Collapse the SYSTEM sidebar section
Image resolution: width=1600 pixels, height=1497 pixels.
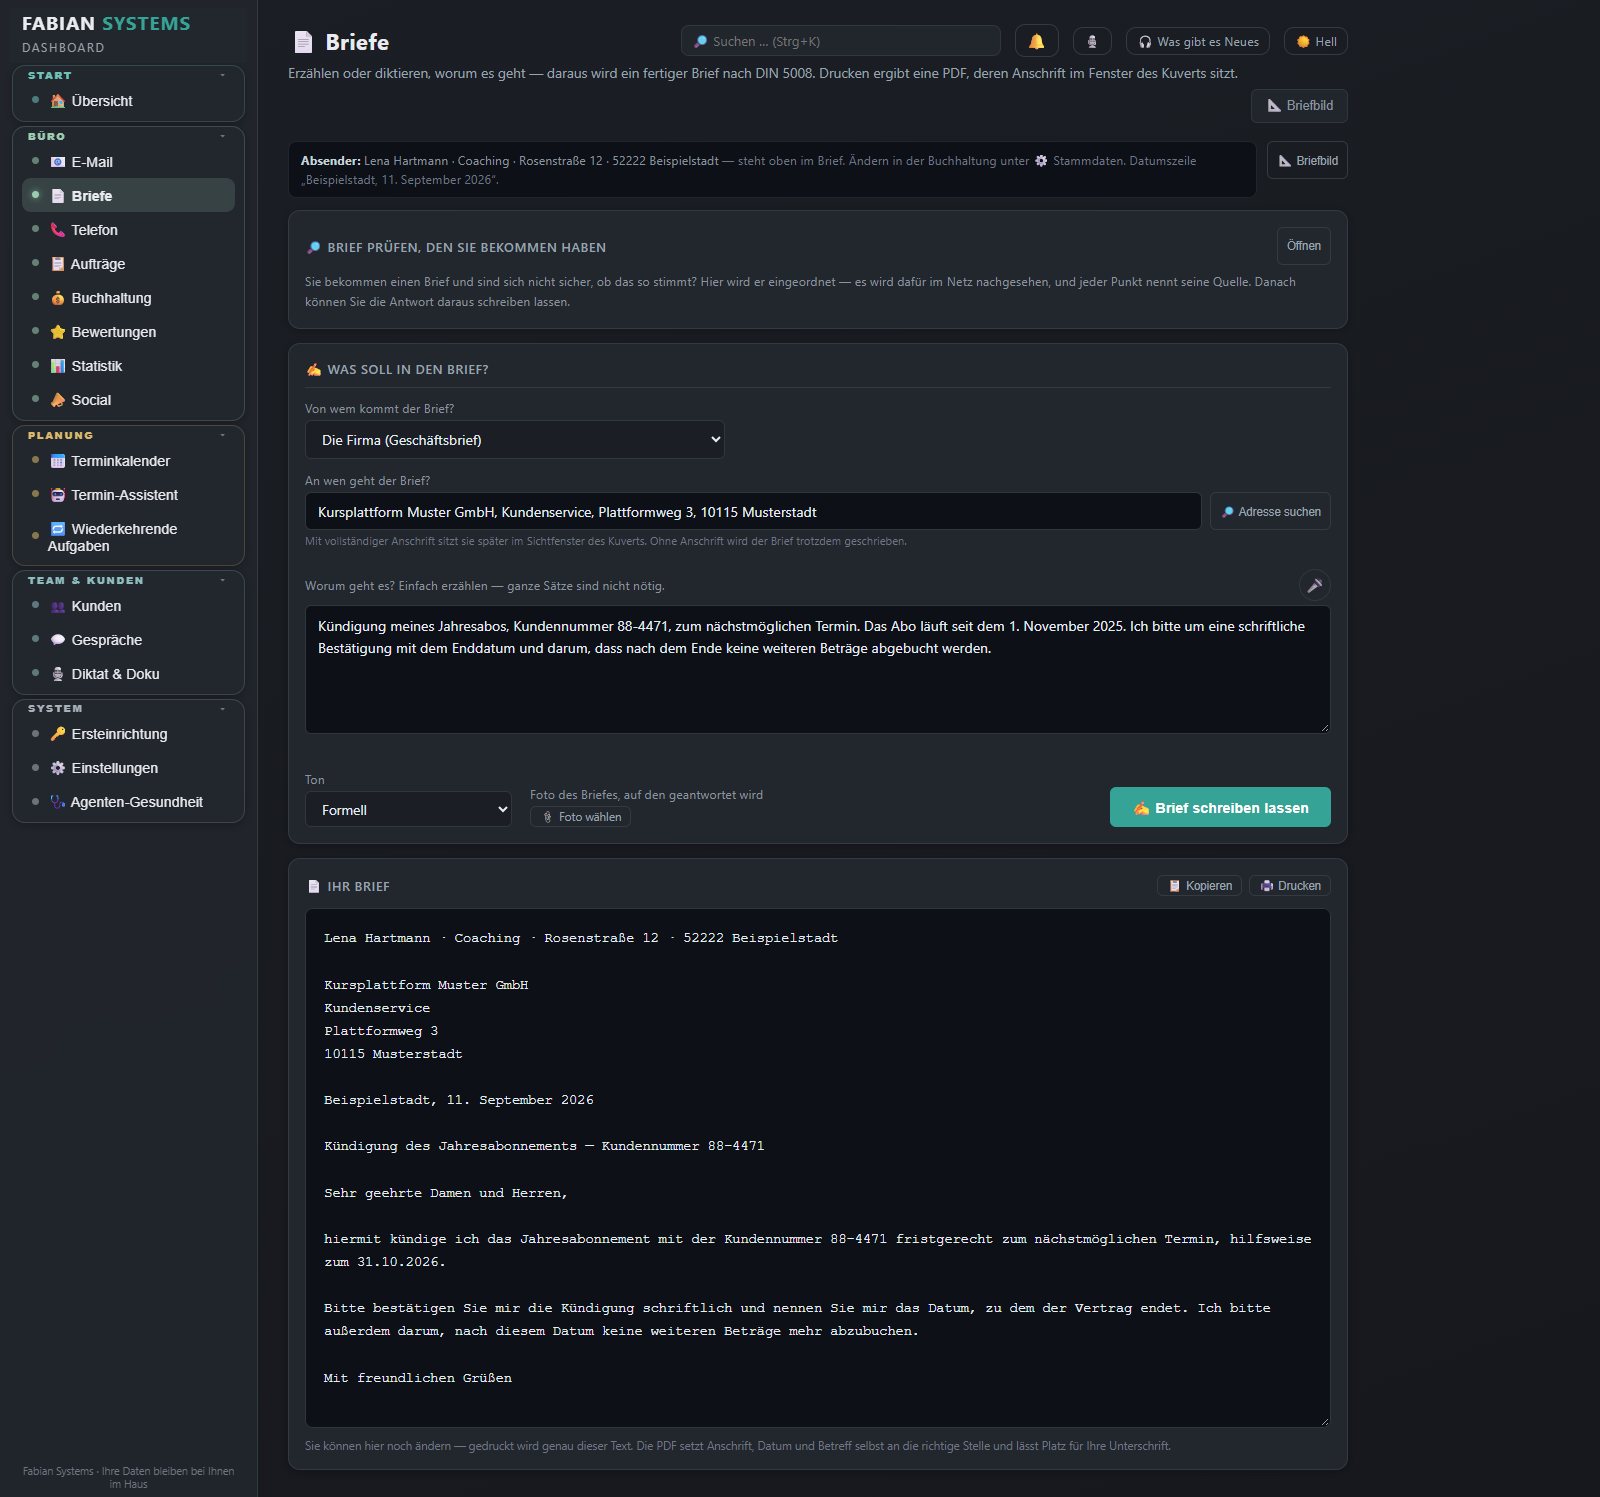point(222,708)
